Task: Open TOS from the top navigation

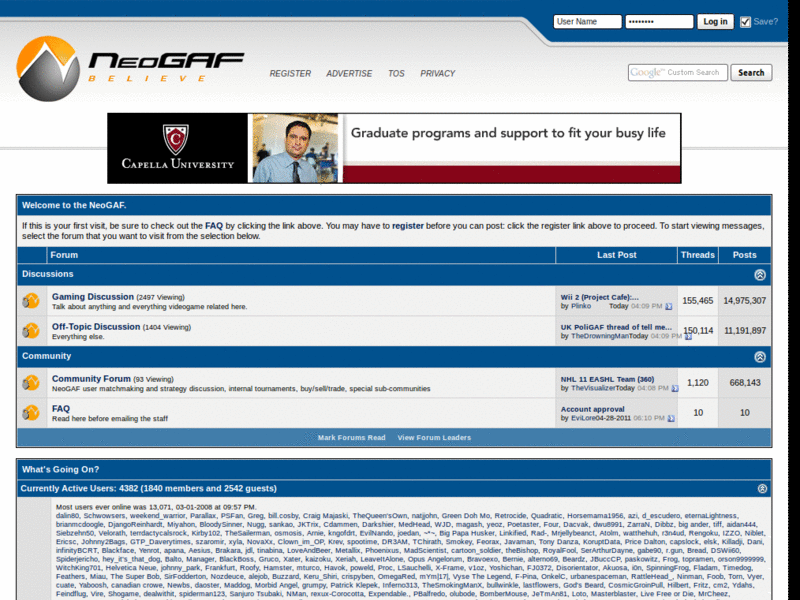Action: 396,73
